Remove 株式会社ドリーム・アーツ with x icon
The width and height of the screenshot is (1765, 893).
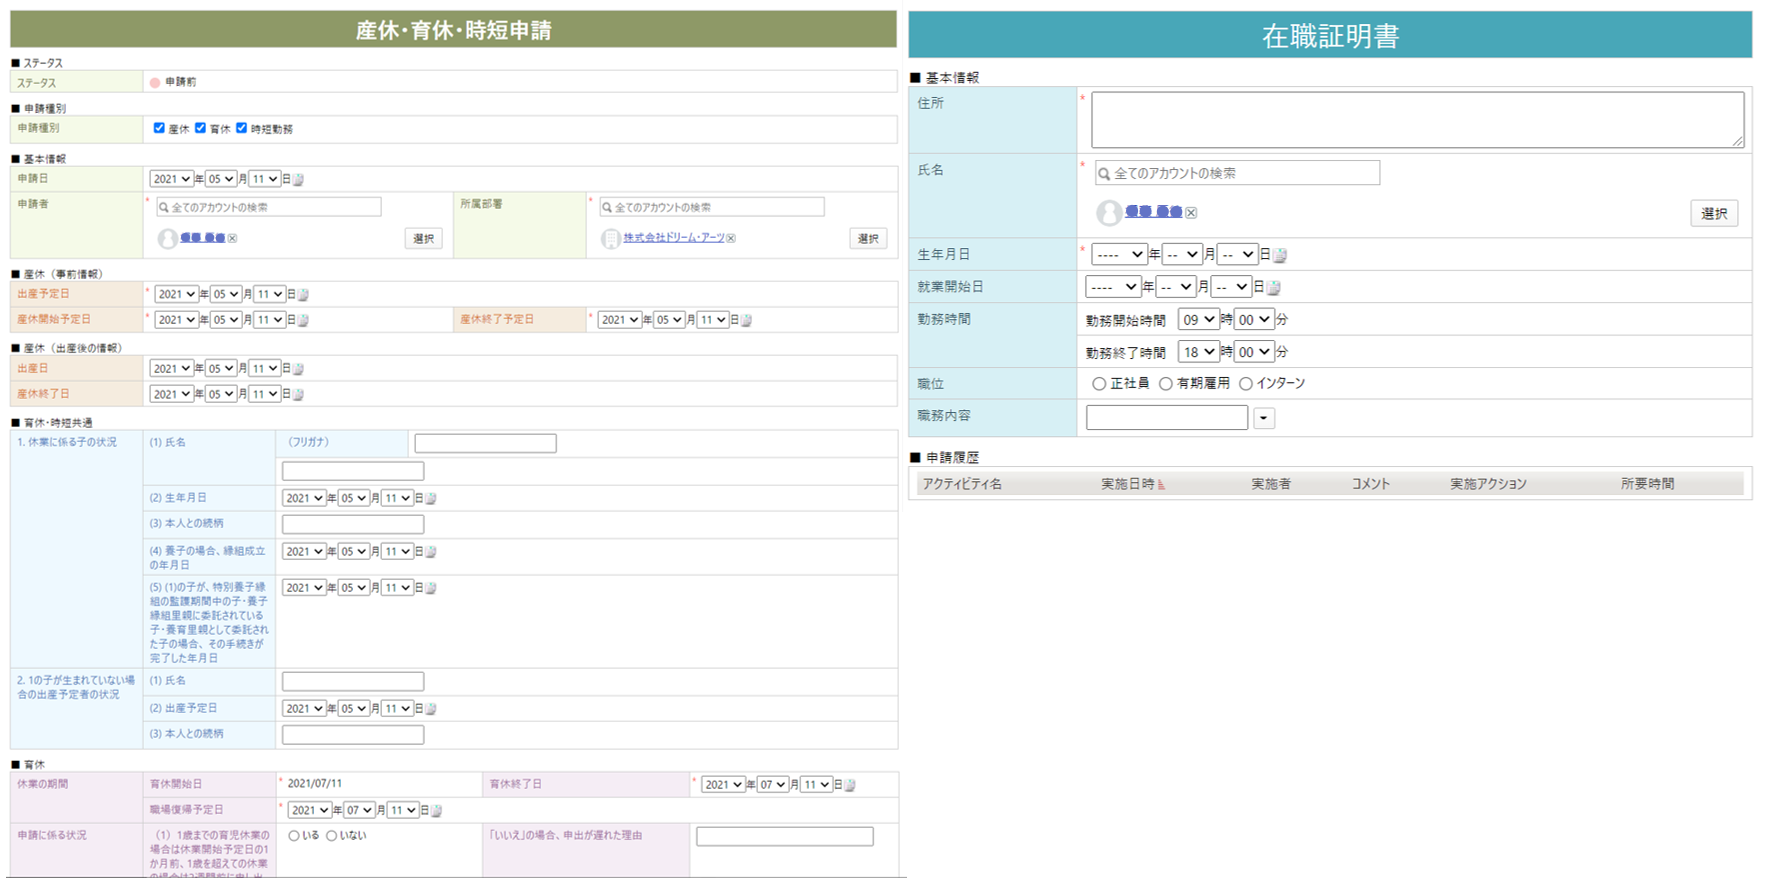coord(731,239)
